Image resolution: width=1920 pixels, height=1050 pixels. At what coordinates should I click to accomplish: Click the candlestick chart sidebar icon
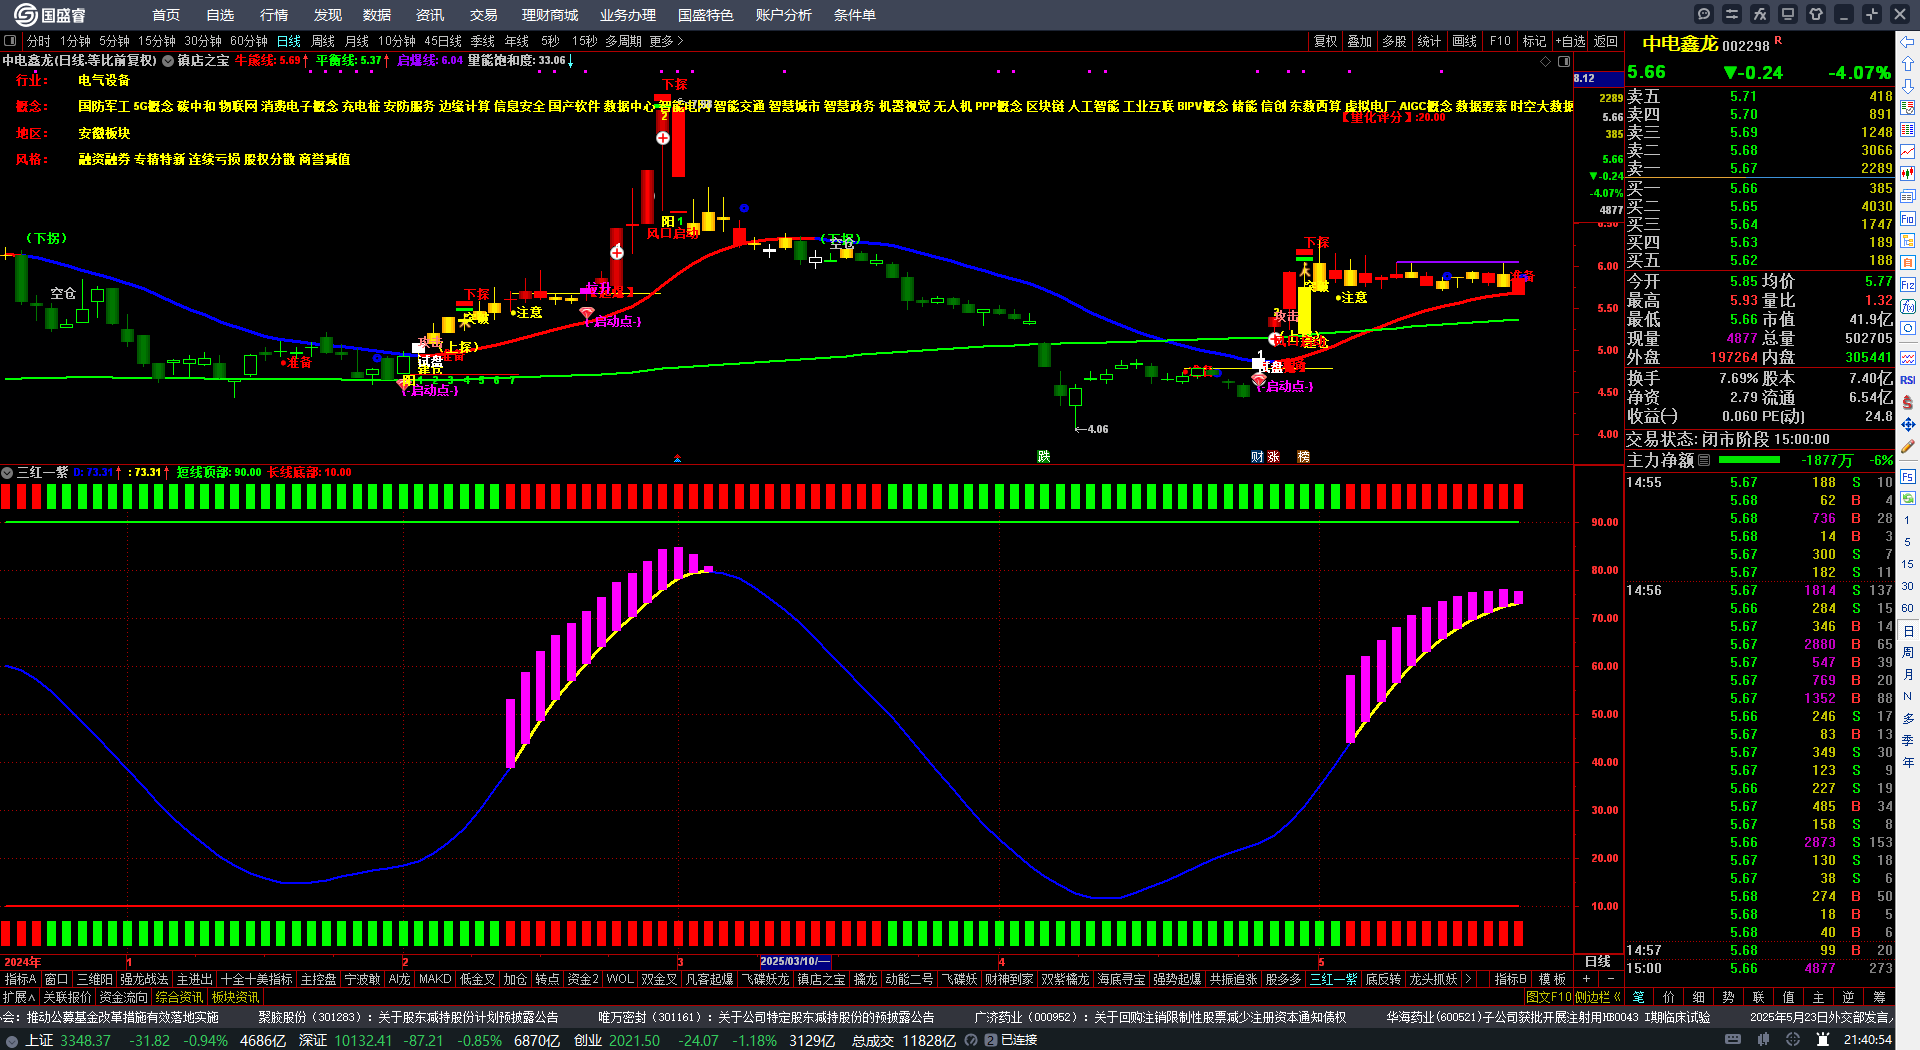[1908, 173]
